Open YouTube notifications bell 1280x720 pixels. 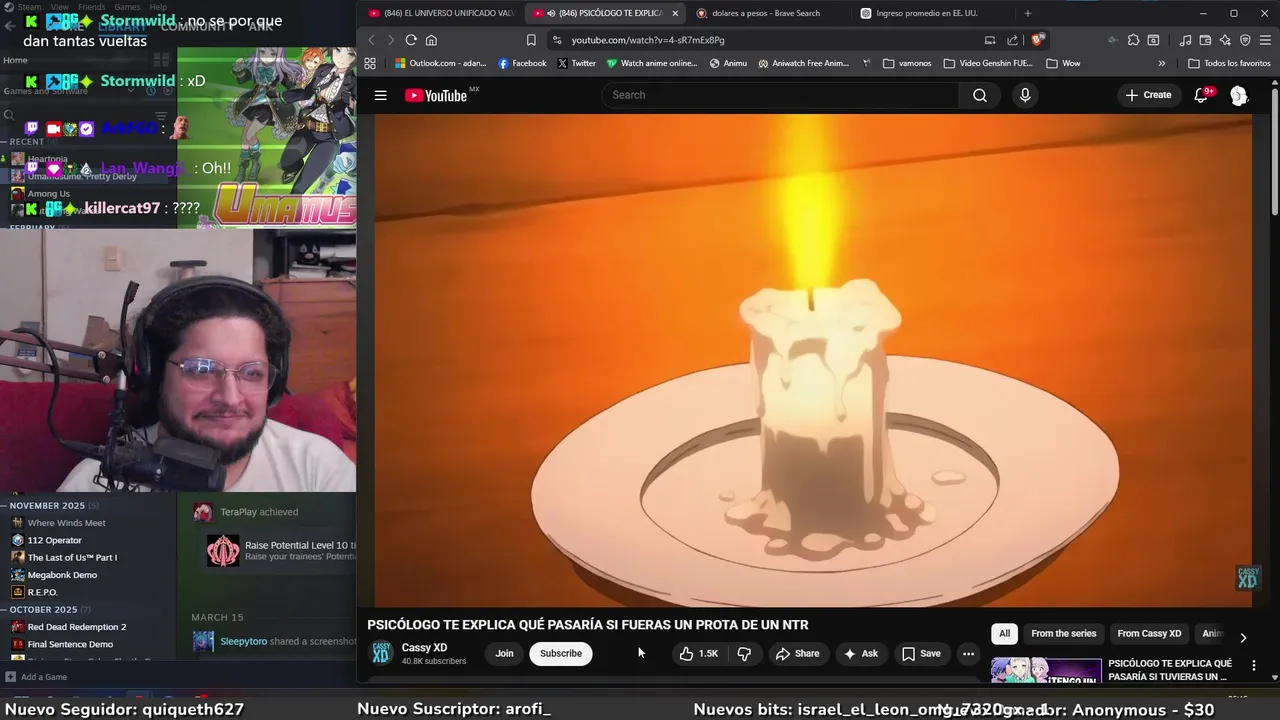1202,95
